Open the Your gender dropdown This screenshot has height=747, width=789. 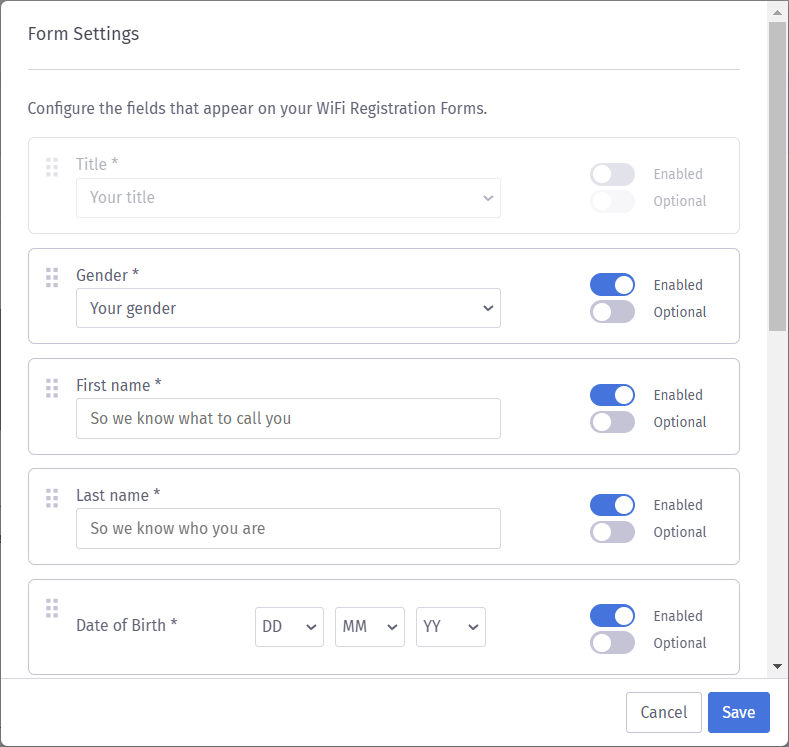click(288, 308)
